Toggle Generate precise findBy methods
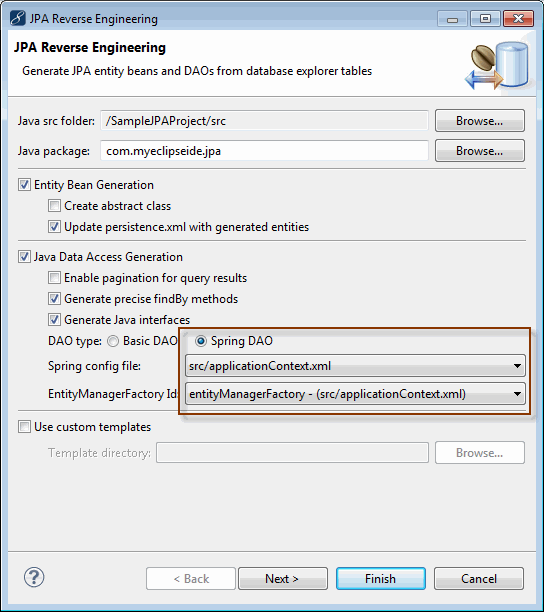544x612 pixels. (54, 299)
